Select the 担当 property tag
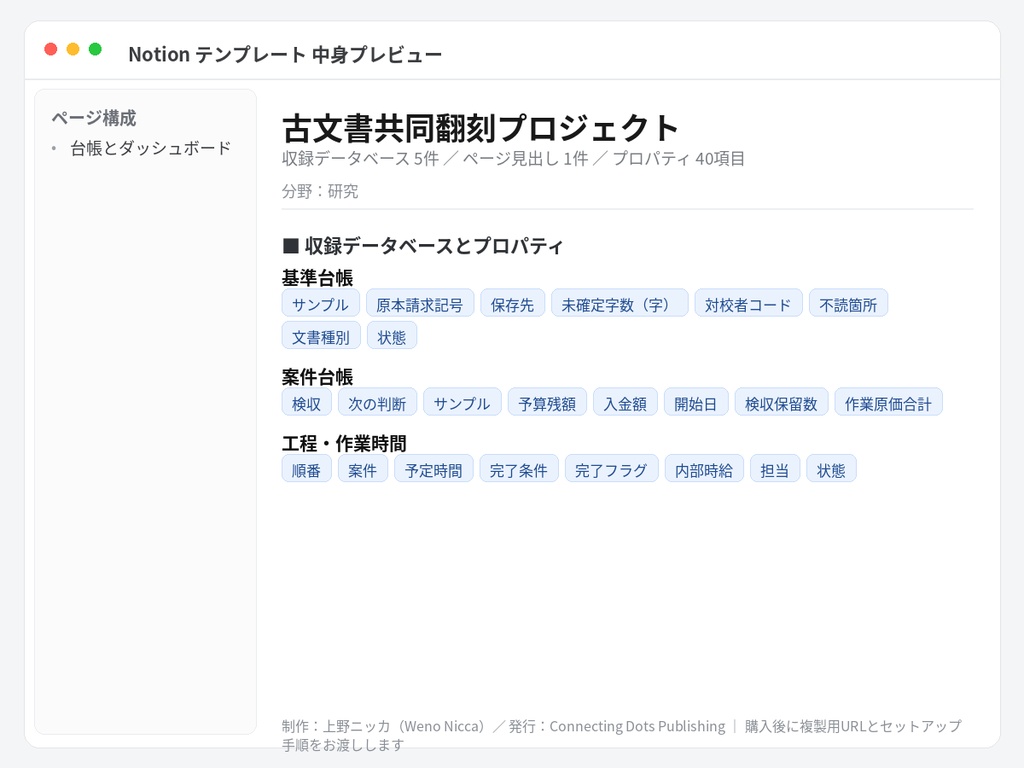The width and height of the screenshot is (1024, 768). tap(775, 469)
